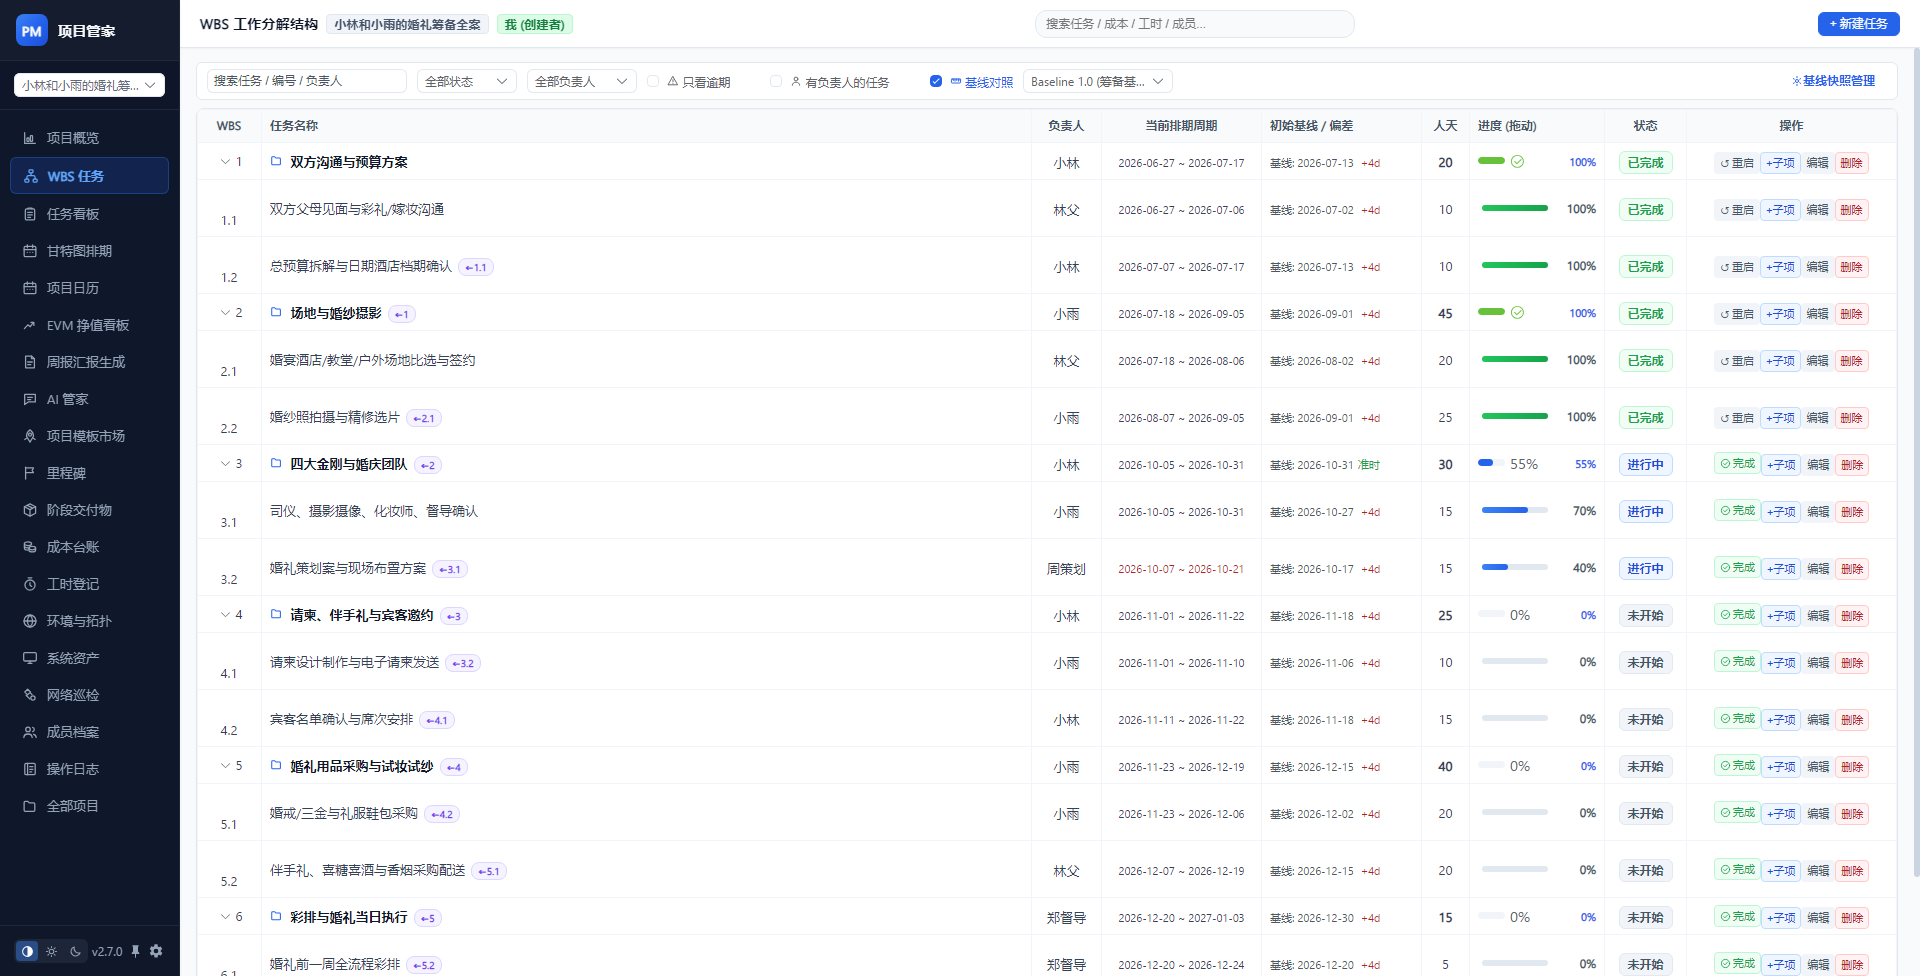The image size is (1920, 976).
Task: Open the 全部负责人 dropdown
Action: coord(582,81)
